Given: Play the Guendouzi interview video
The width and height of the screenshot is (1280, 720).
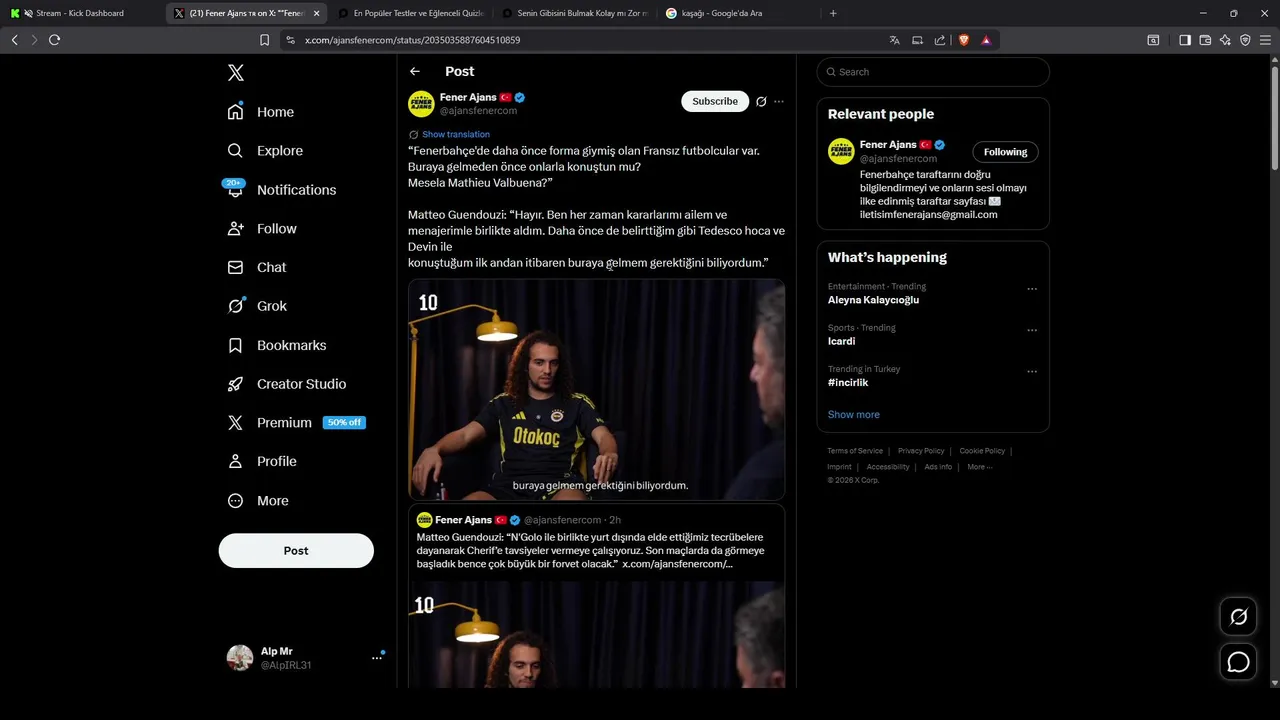Looking at the screenshot, I should pyautogui.click(x=596, y=390).
